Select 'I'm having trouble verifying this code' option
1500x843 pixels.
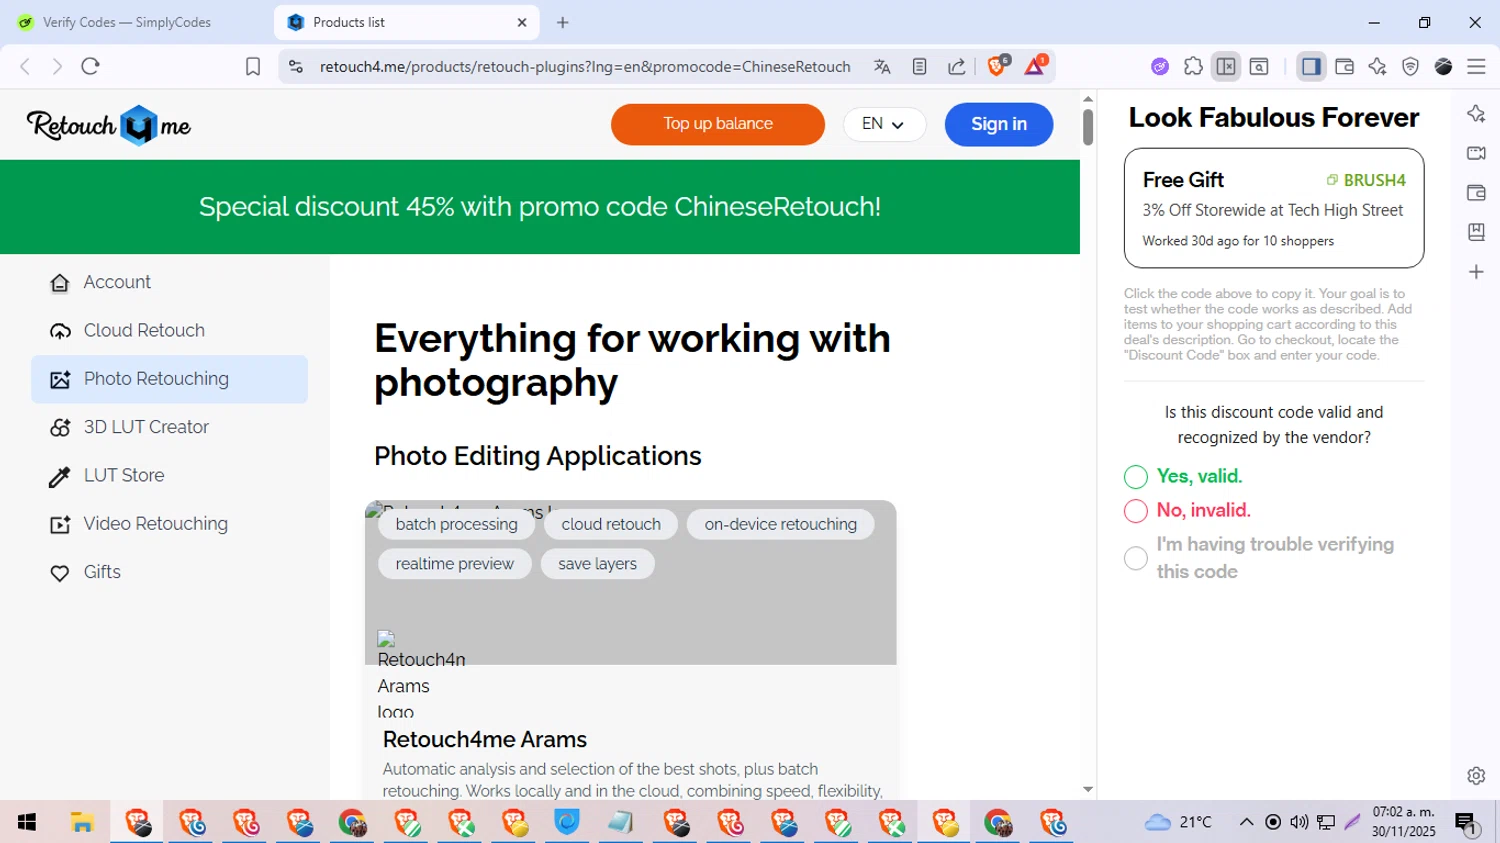coord(1135,558)
